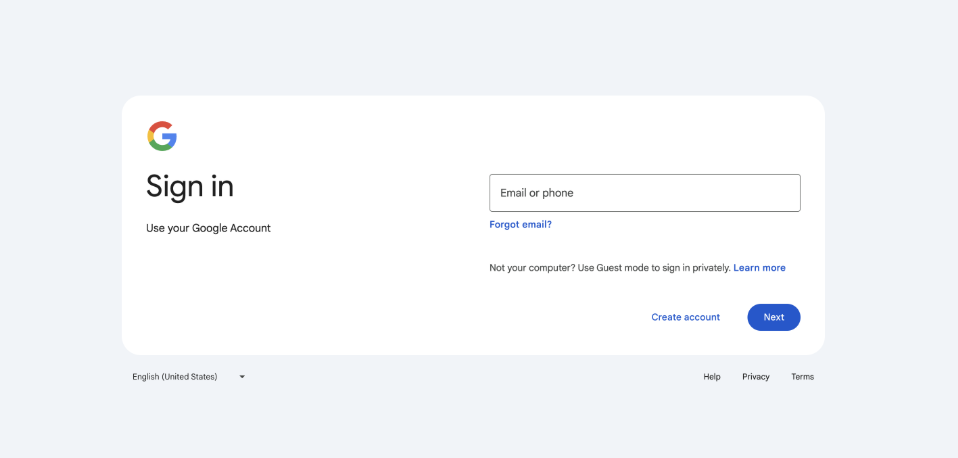Open the Help link in footer

tap(712, 377)
